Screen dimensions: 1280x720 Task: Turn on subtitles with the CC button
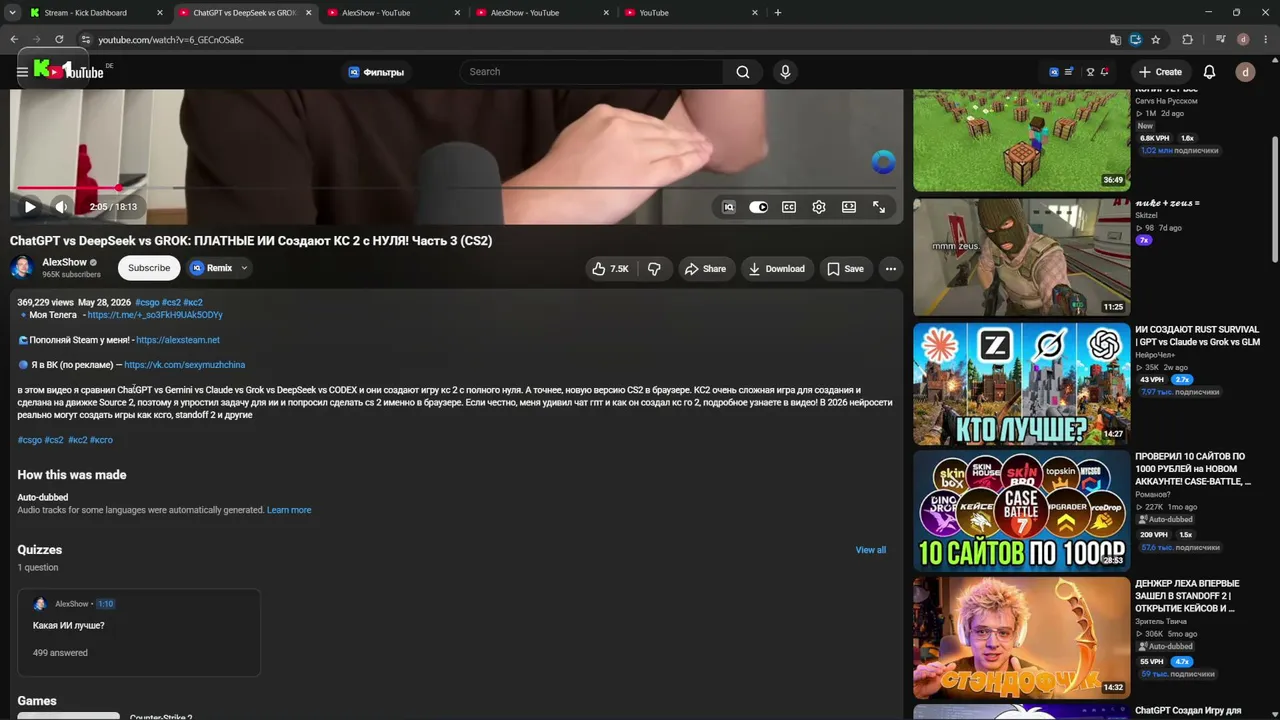789,207
